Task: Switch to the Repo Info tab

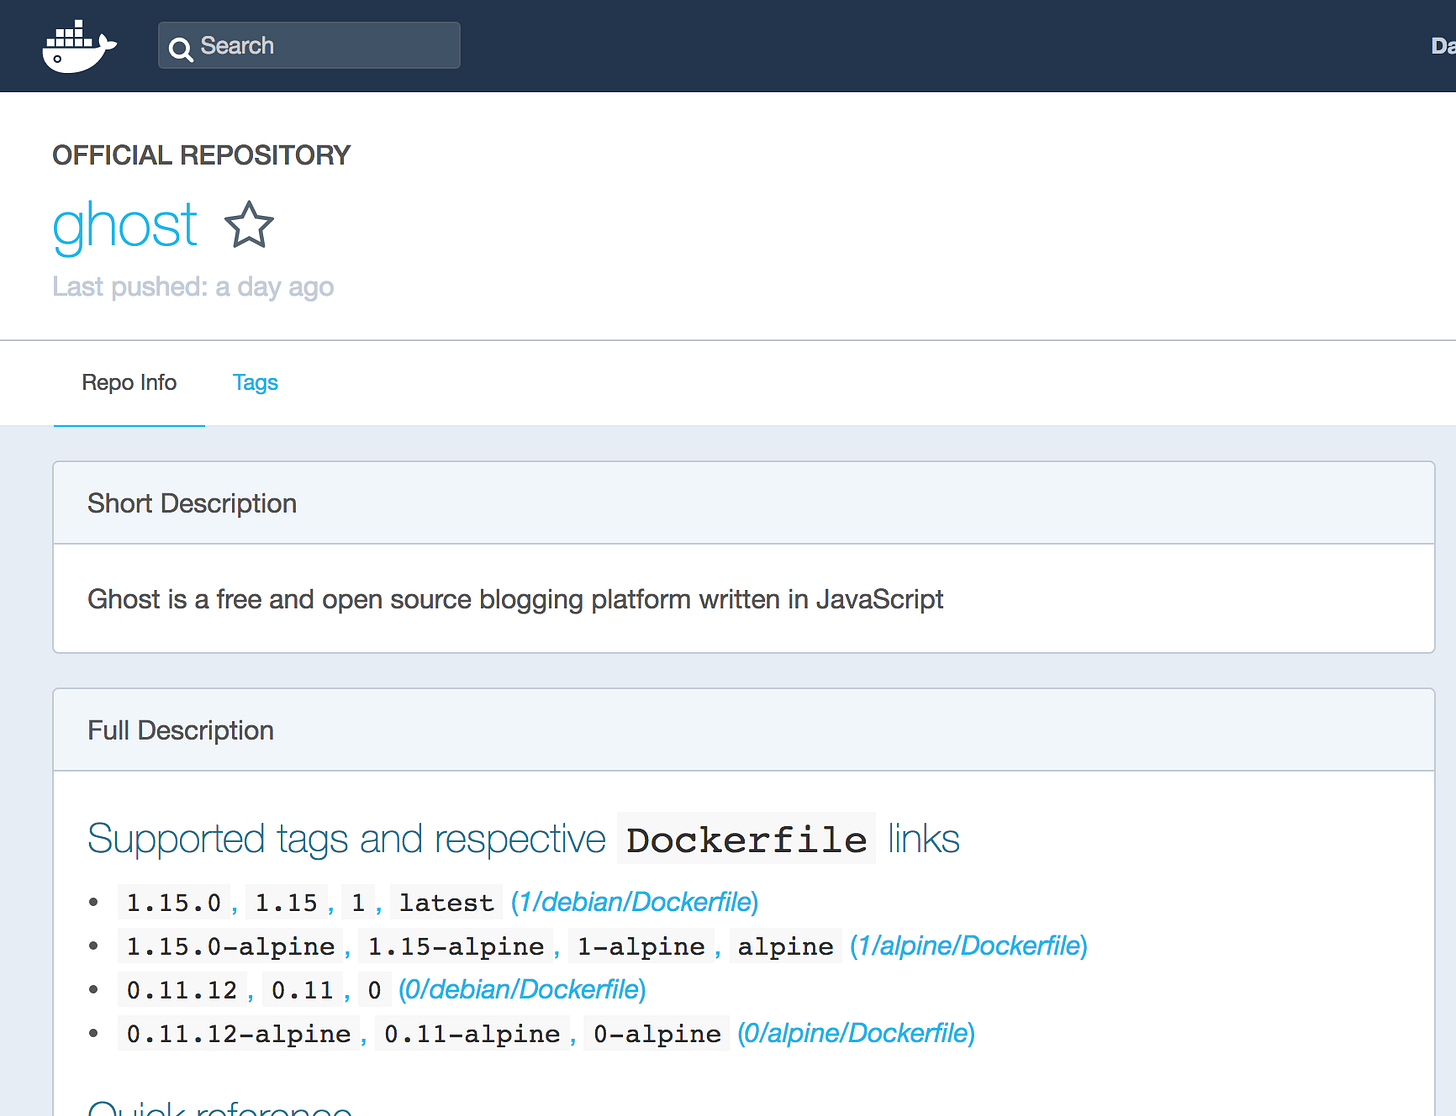Action: tap(129, 383)
